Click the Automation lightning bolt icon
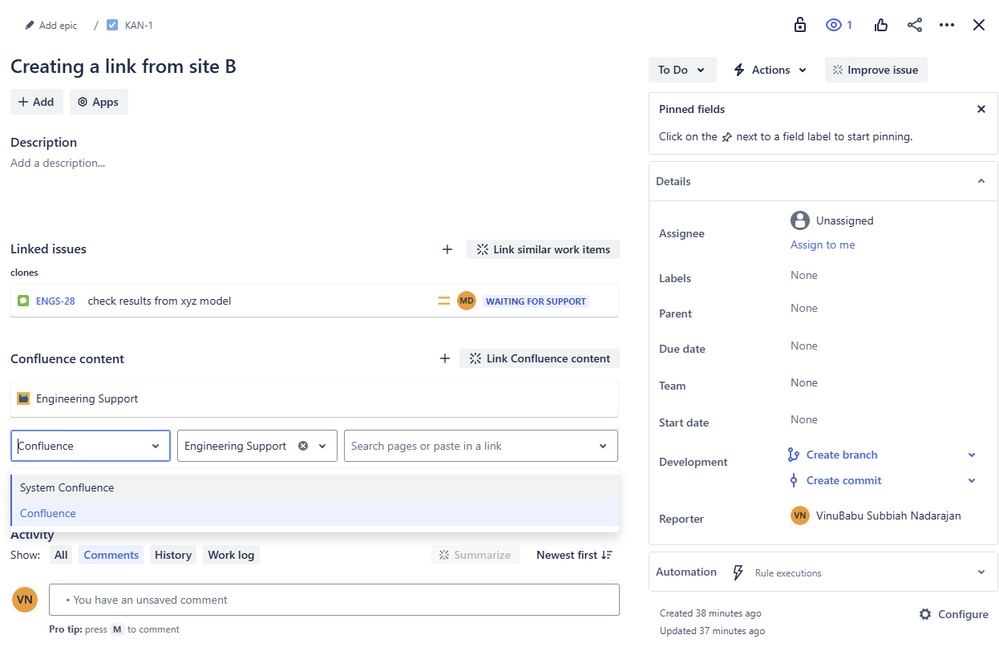Image resolution: width=999 pixels, height=667 pixels. [x=738, y=572]
